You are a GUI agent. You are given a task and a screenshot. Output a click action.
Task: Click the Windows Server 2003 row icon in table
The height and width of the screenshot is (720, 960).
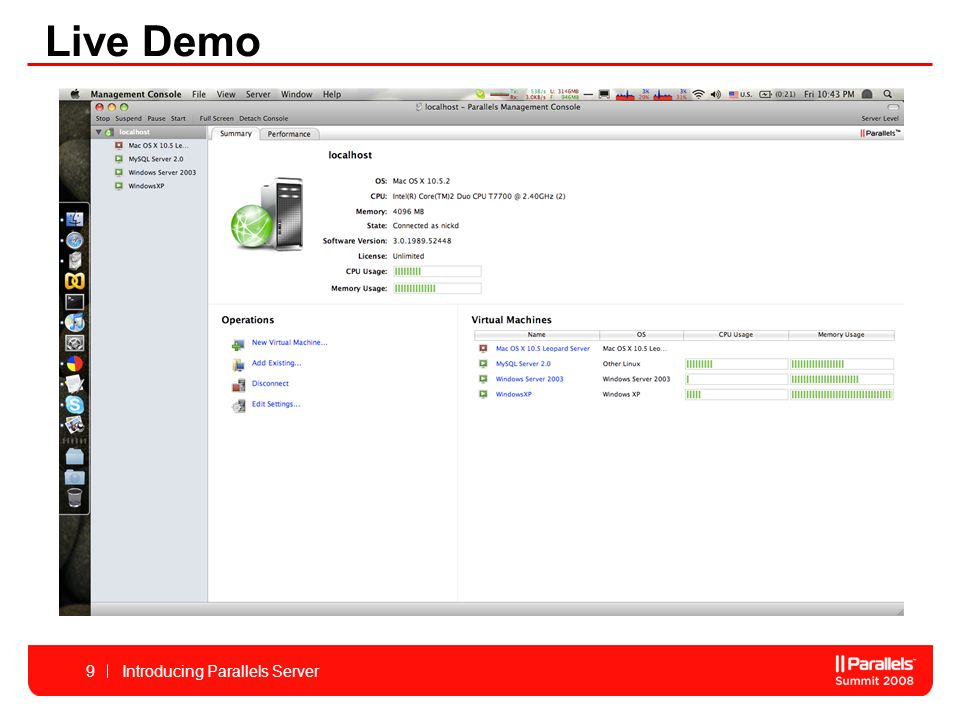point(483,379)
